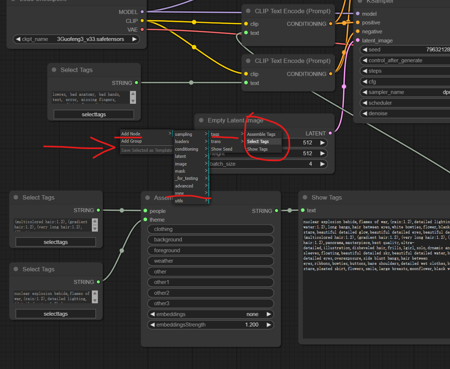This screenshot has height=369, width=450.
Task: Collapse the Empty Latent Image node via its title dot
Action: (201, 120)
